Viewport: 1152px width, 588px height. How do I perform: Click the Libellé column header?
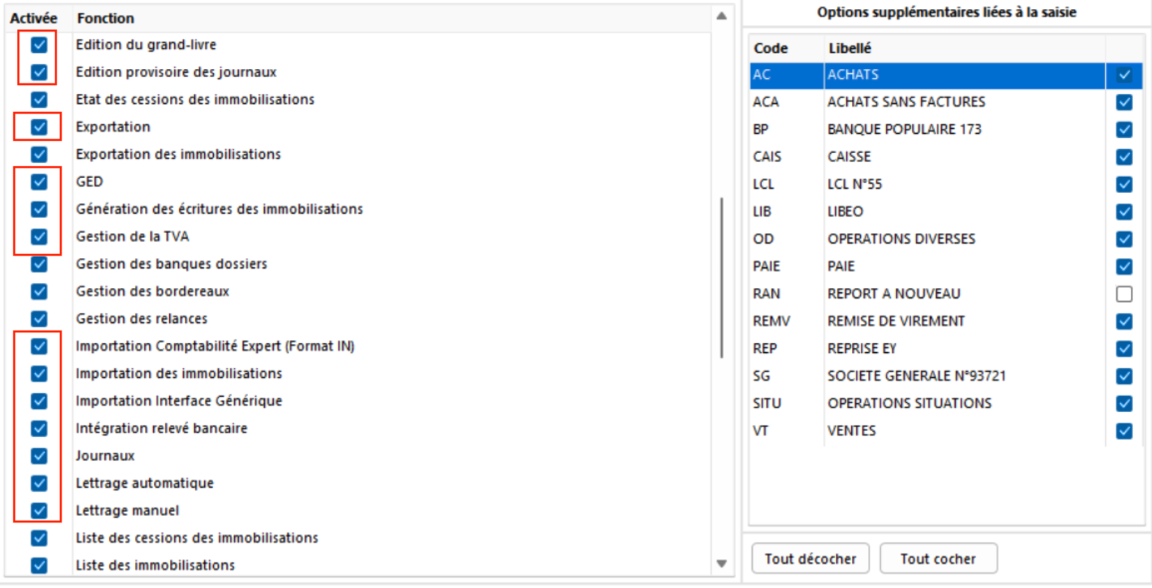[847, 49]
